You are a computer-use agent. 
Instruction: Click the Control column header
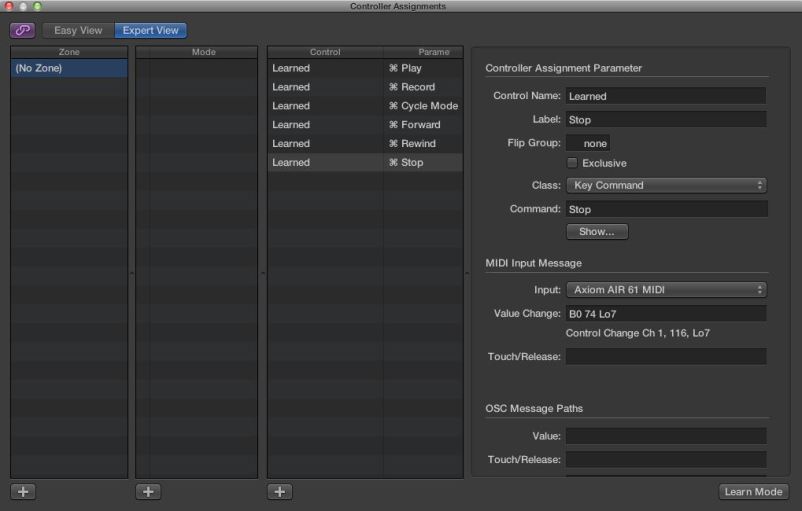(325, 52)
